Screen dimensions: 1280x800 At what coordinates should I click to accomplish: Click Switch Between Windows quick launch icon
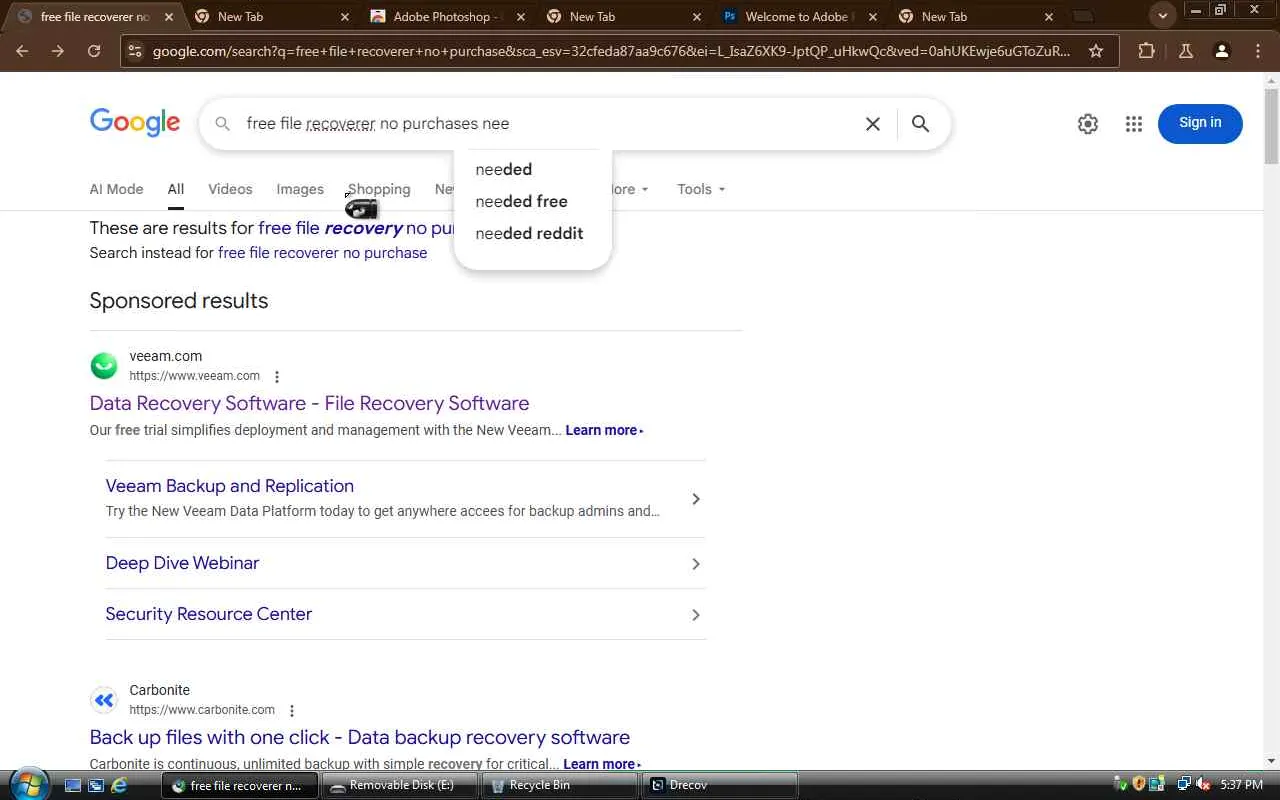click(96, 785)
